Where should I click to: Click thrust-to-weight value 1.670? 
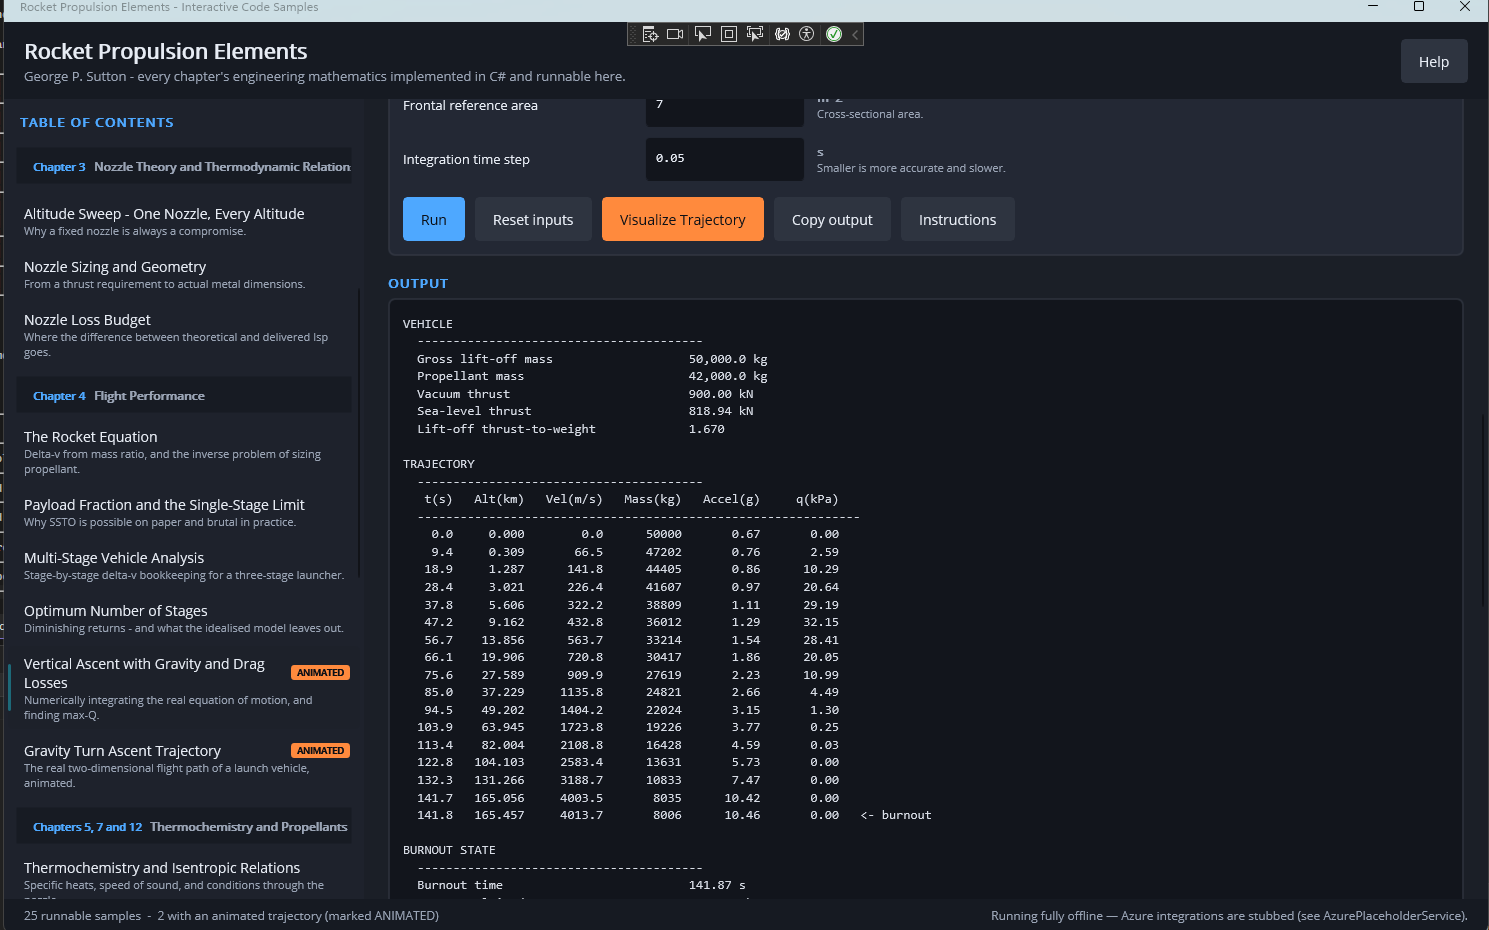706,429
